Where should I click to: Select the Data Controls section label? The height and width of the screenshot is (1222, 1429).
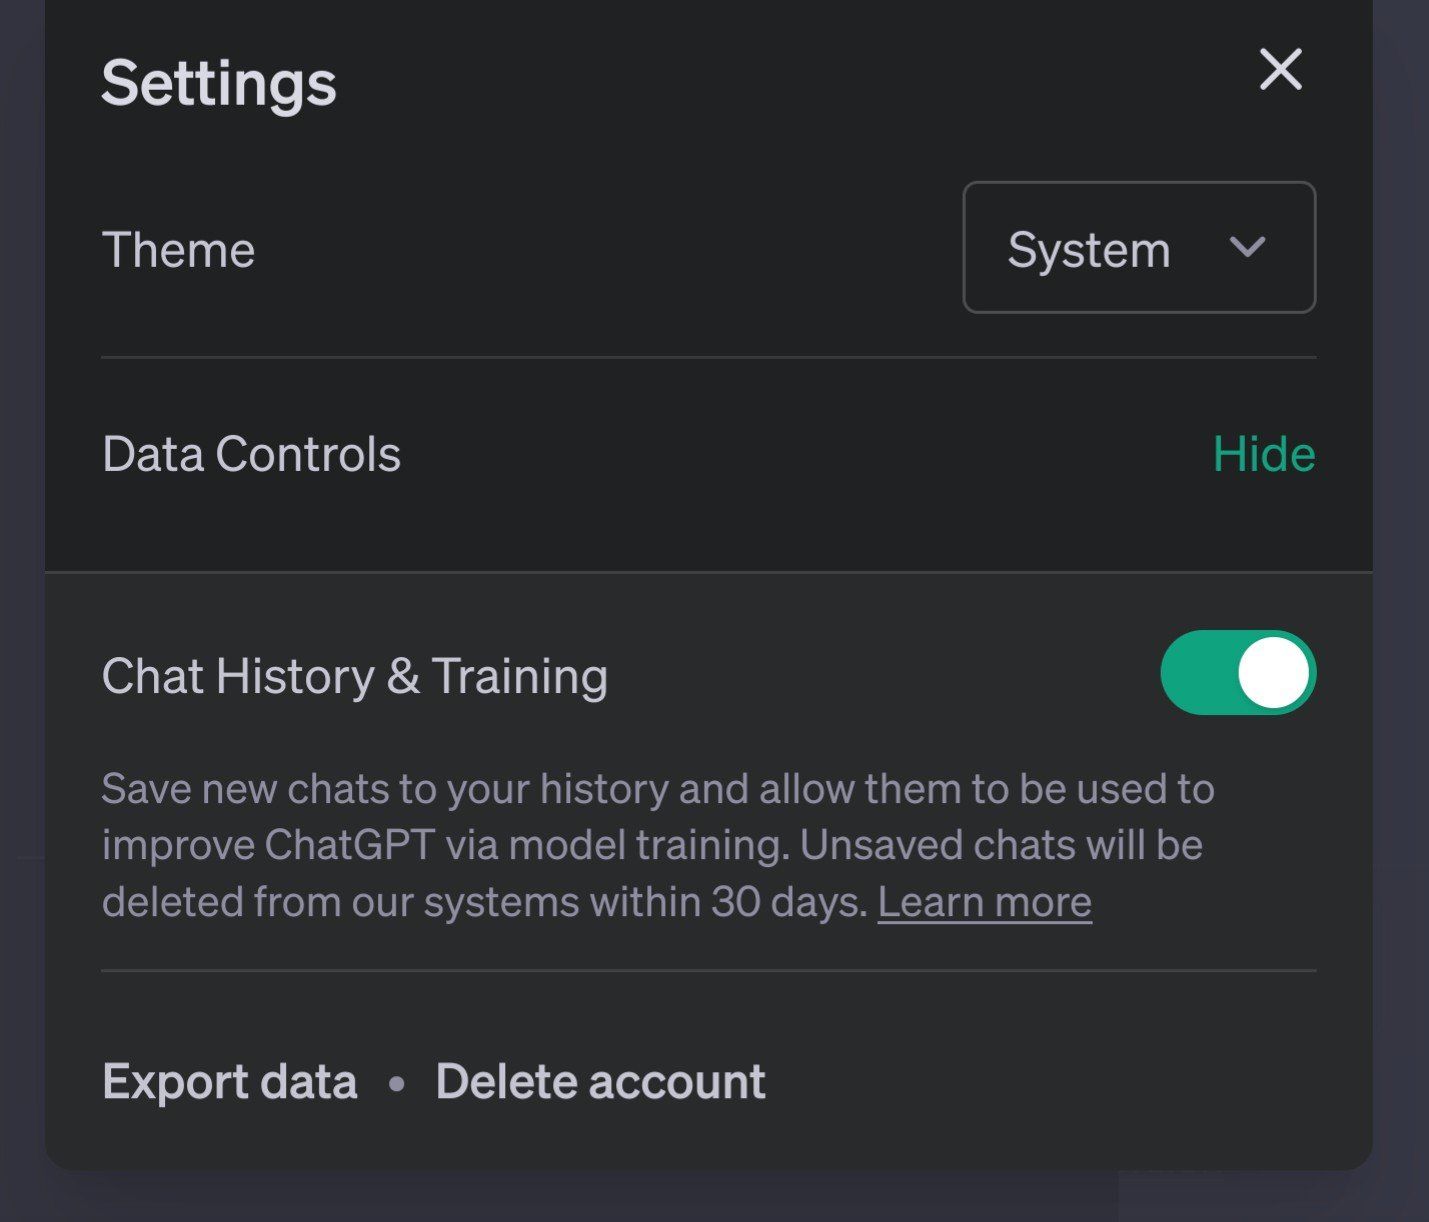252,454
